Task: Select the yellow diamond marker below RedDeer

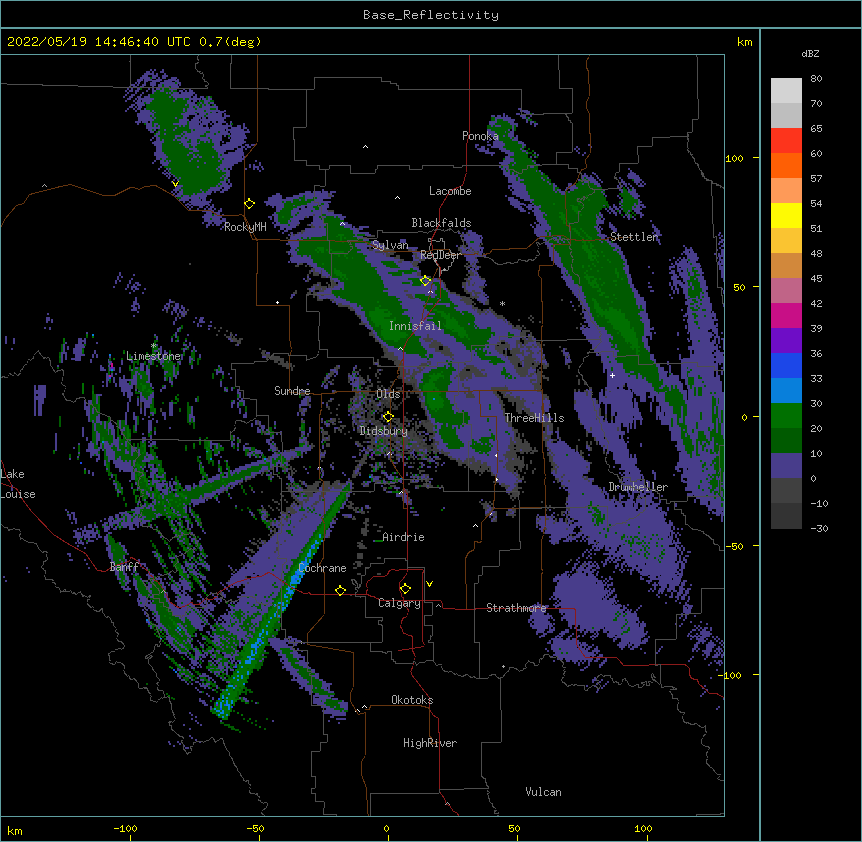Action: pos(426,281)
